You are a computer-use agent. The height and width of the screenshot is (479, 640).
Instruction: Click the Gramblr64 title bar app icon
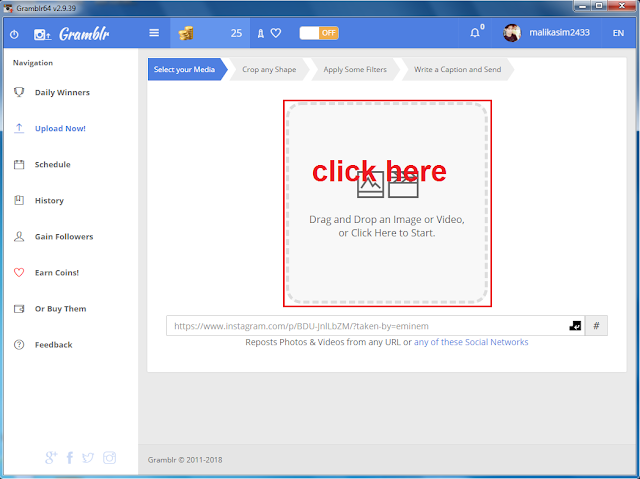(8, 8)
